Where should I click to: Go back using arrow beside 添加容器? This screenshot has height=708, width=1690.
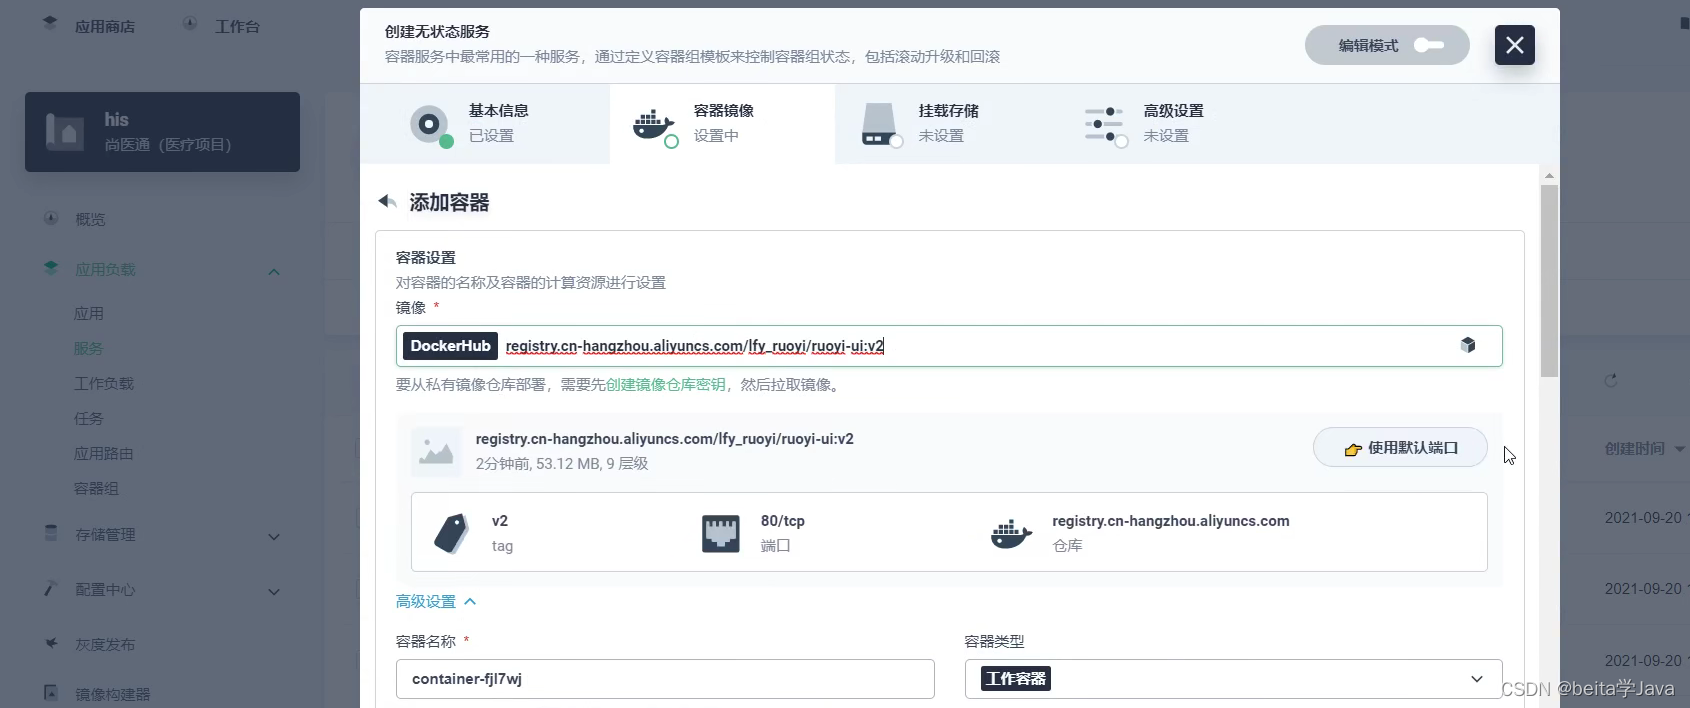[387, 202]
